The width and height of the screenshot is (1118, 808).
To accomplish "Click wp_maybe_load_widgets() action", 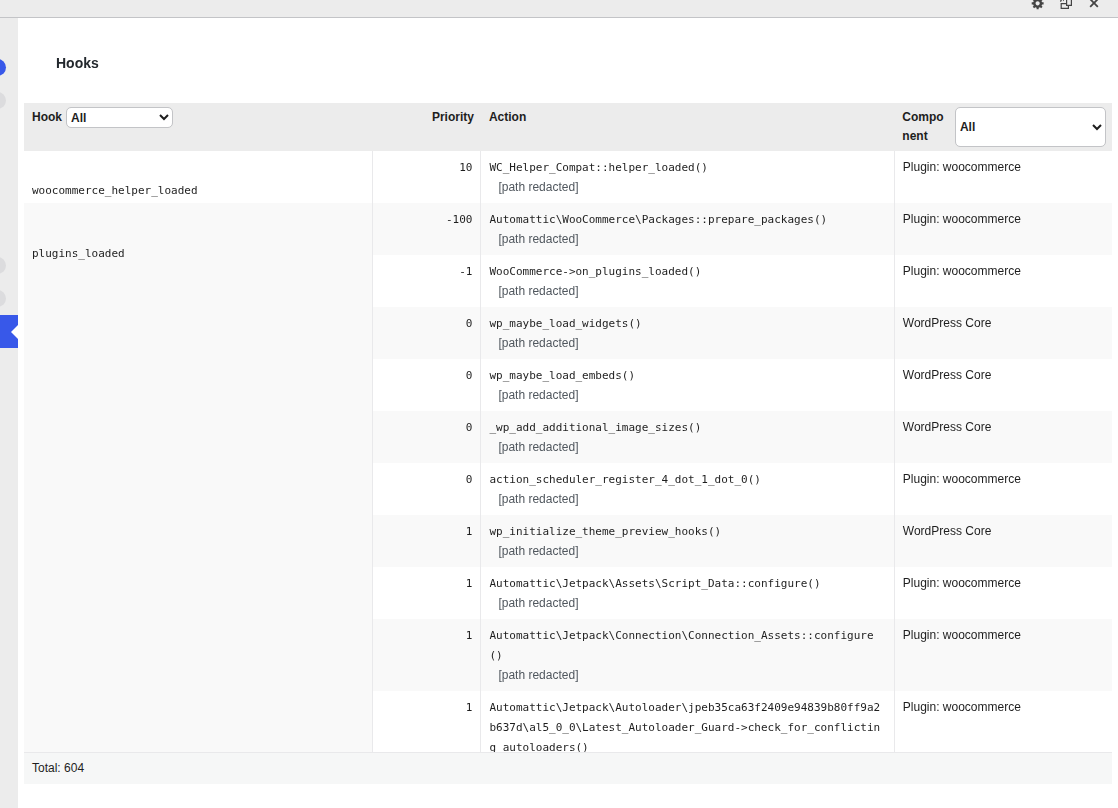I will (565, 324).
